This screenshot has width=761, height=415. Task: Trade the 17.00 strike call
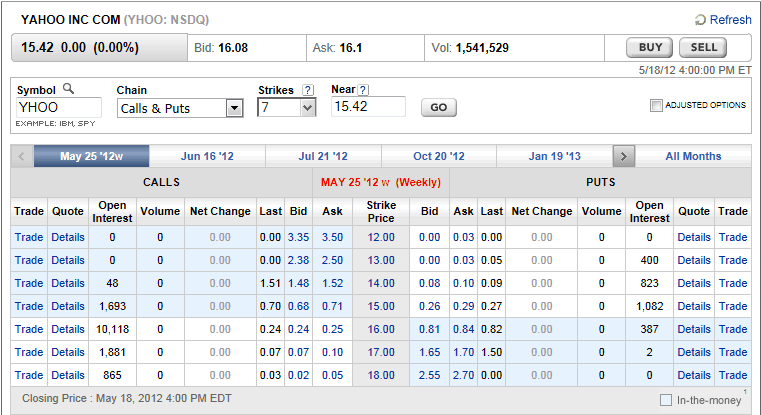click(x=29, y=352)
